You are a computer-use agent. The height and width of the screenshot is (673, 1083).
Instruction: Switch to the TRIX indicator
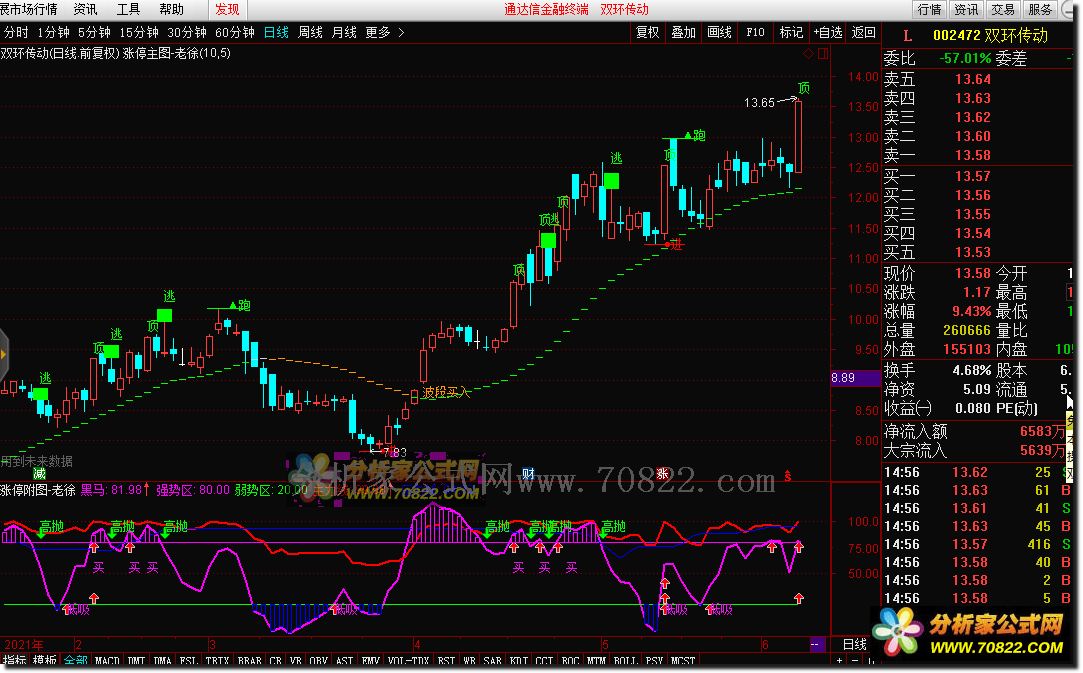pyautogui.click(x=218, y=661)
